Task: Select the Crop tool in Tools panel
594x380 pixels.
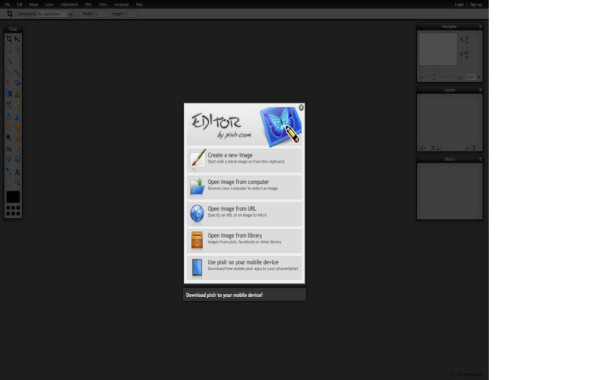Action: 9,39
